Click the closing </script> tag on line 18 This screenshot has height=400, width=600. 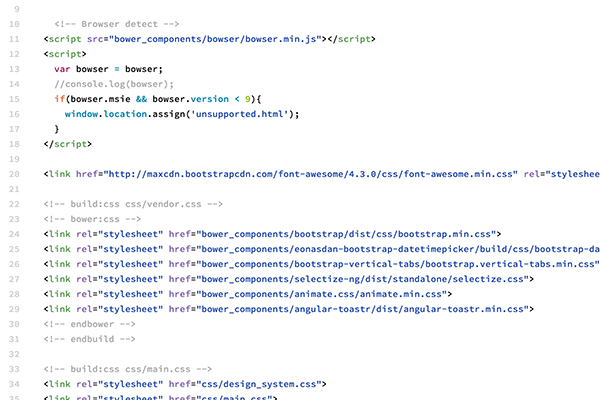68,144
